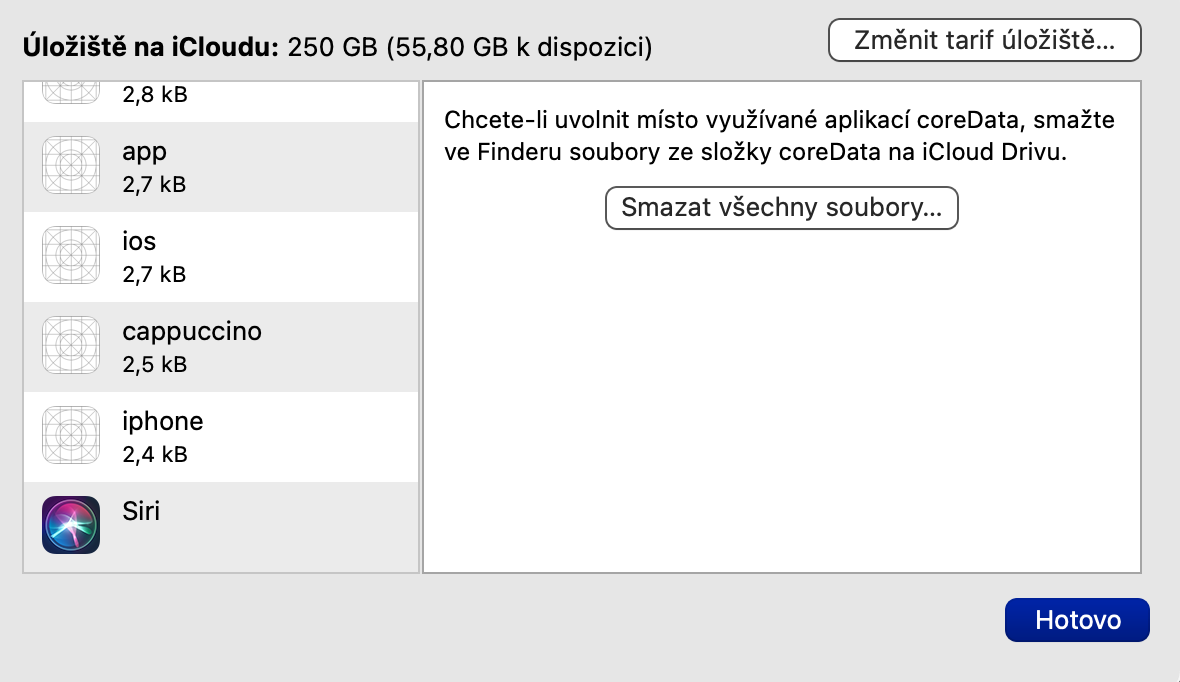Click the placeholder icon next to app
Image resolution: width=1180 pixels, height=682 pixels.
(71, 166)
